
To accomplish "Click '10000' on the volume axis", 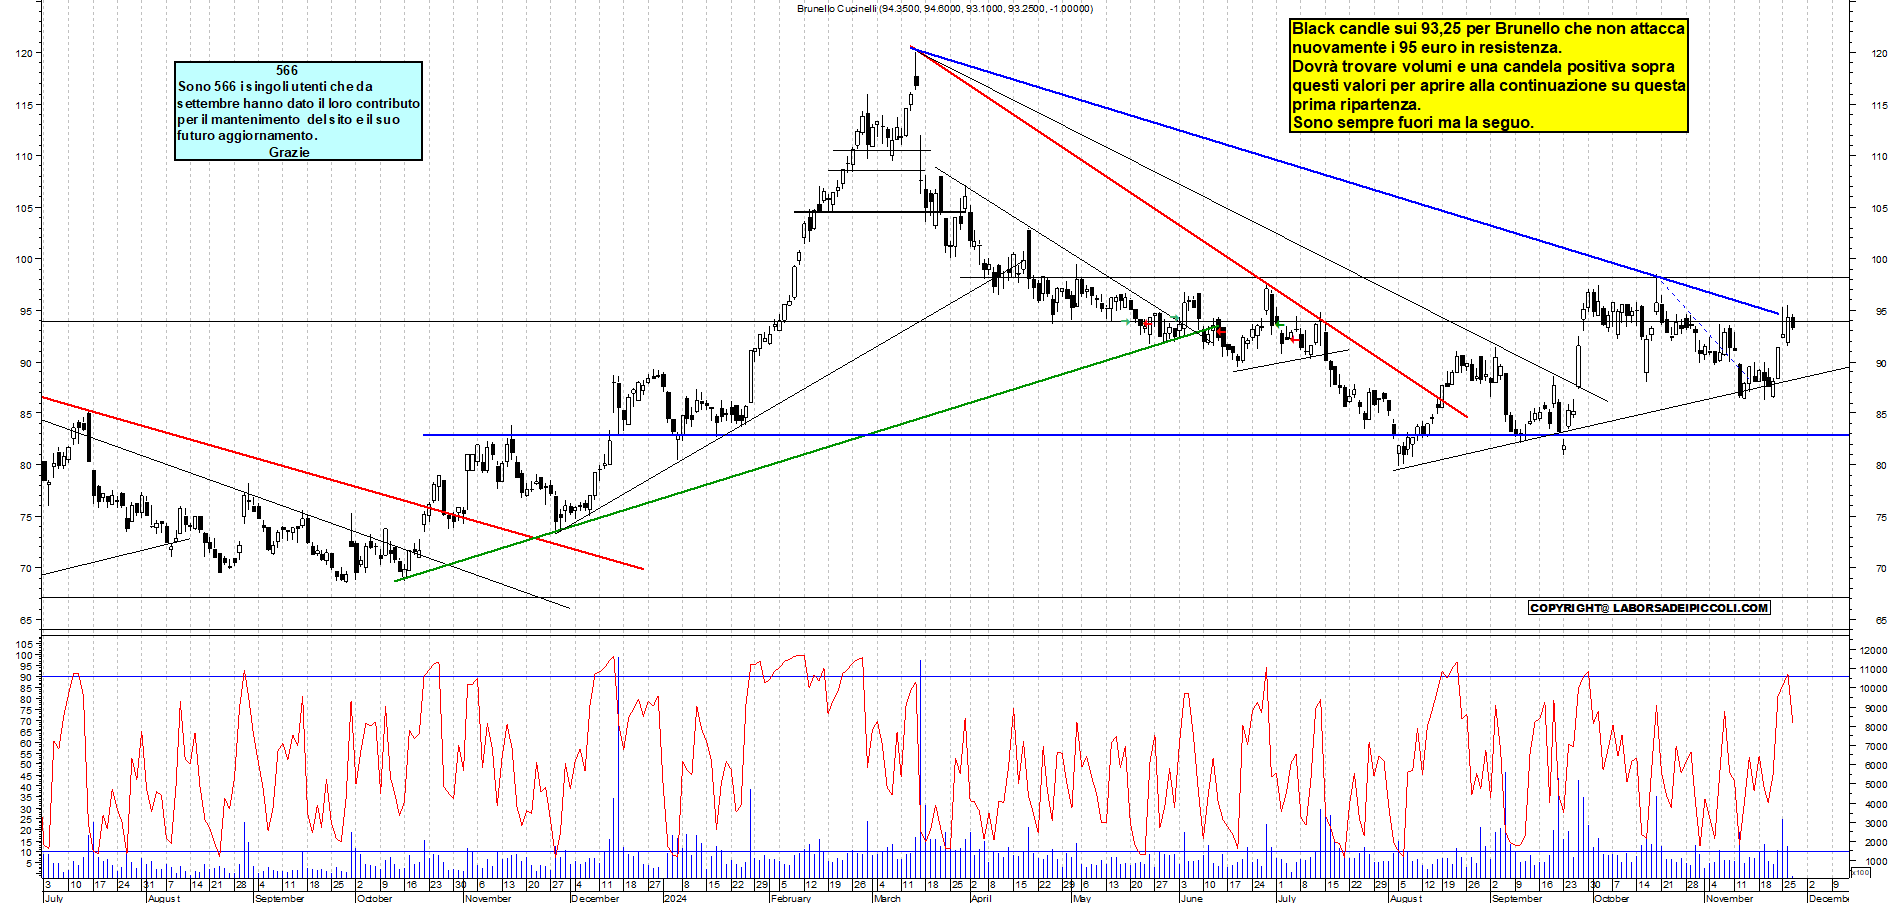I will click(x=1873, y=689).
